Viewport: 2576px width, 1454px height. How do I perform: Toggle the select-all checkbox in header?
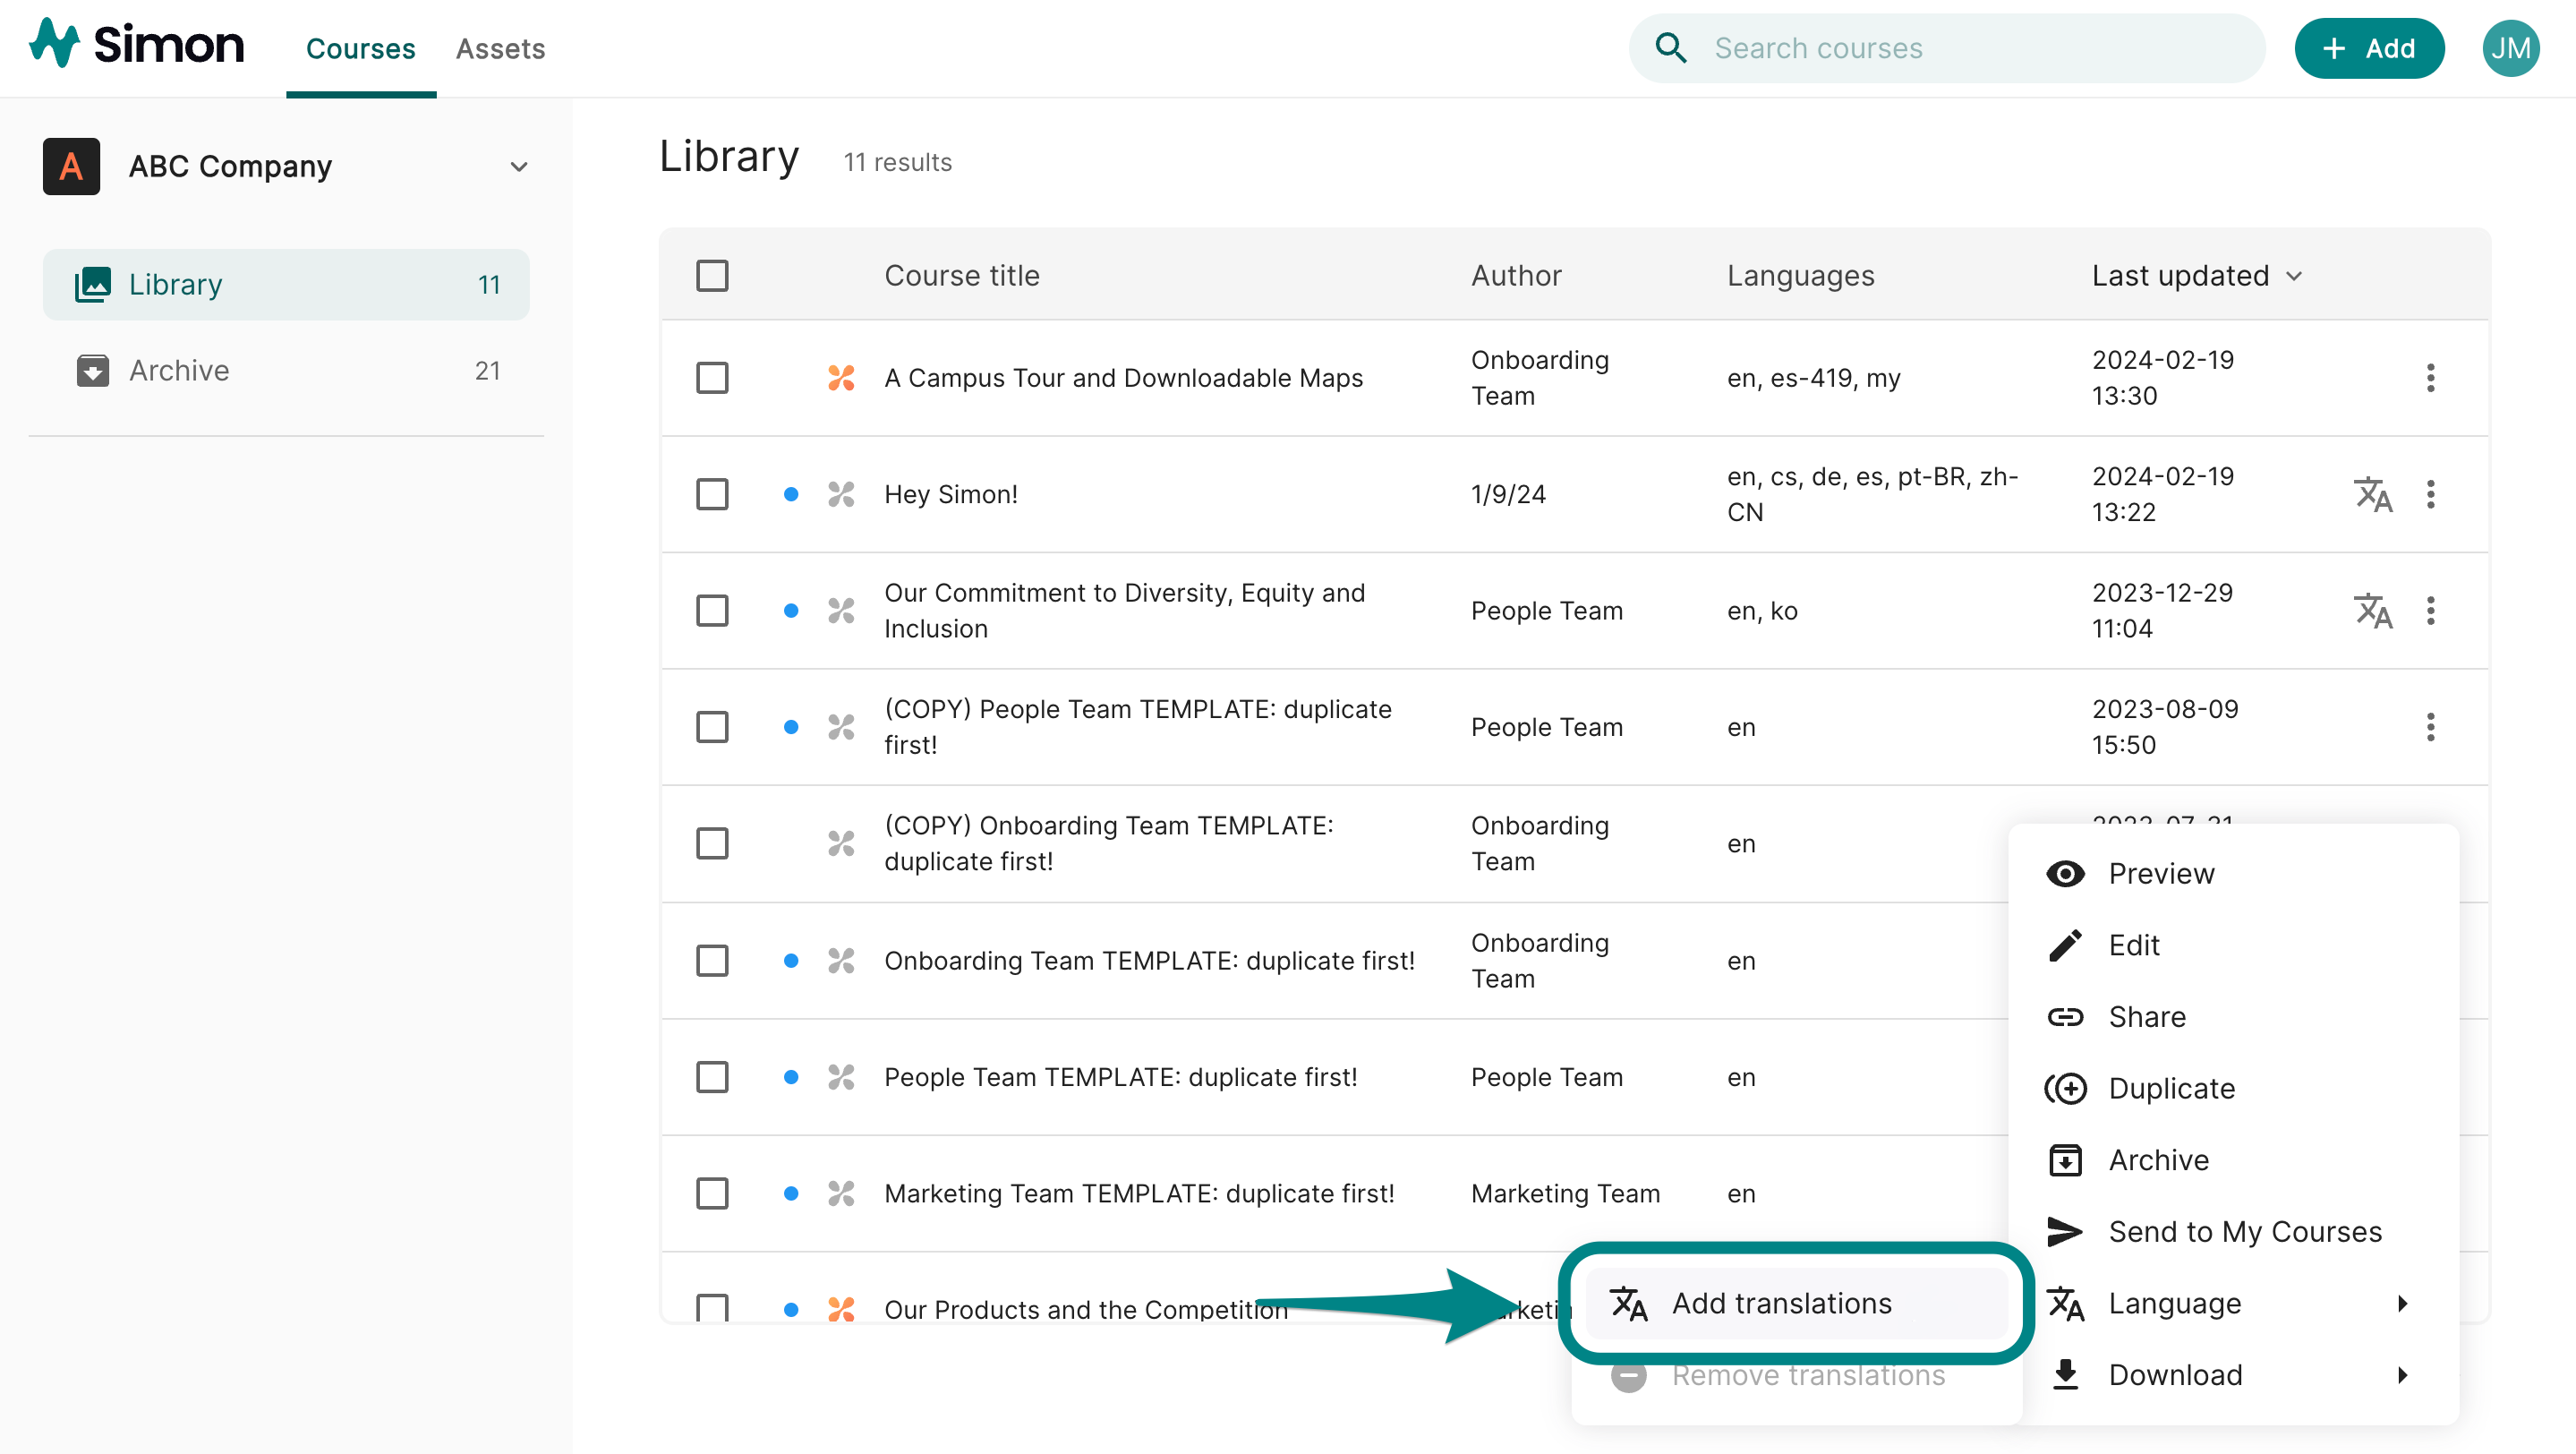coord(712,275)
